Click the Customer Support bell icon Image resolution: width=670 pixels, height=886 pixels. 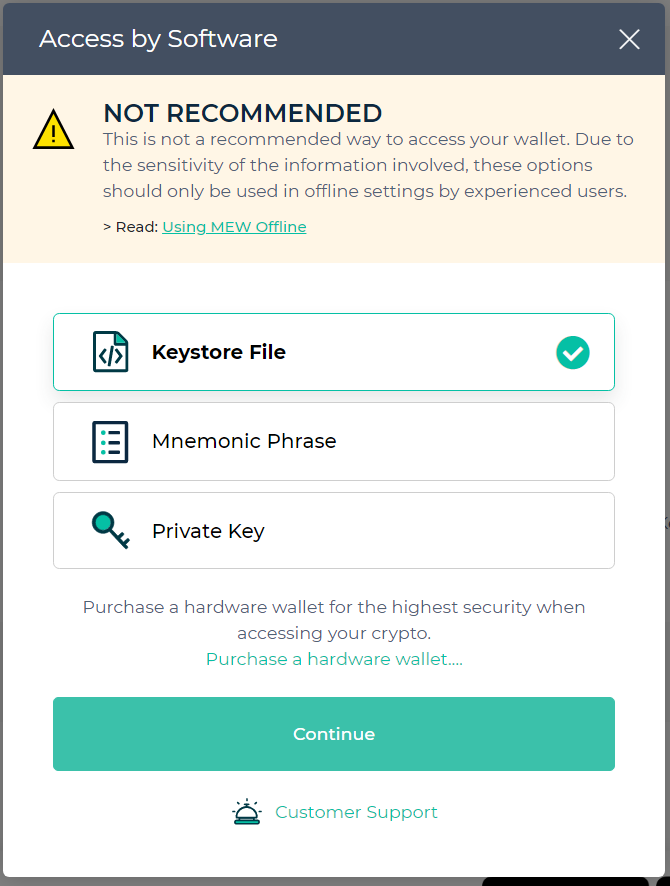click(246, 812)
